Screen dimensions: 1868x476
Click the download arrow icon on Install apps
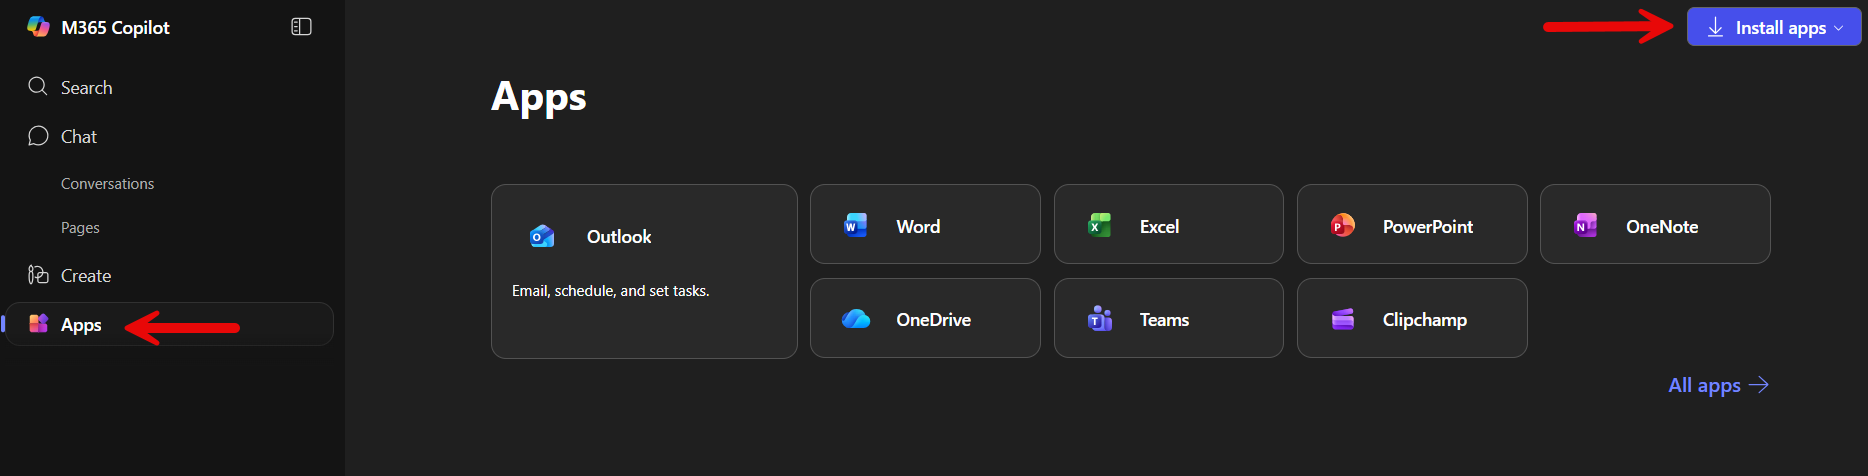pyautogui.click(x=1715, y=27)
